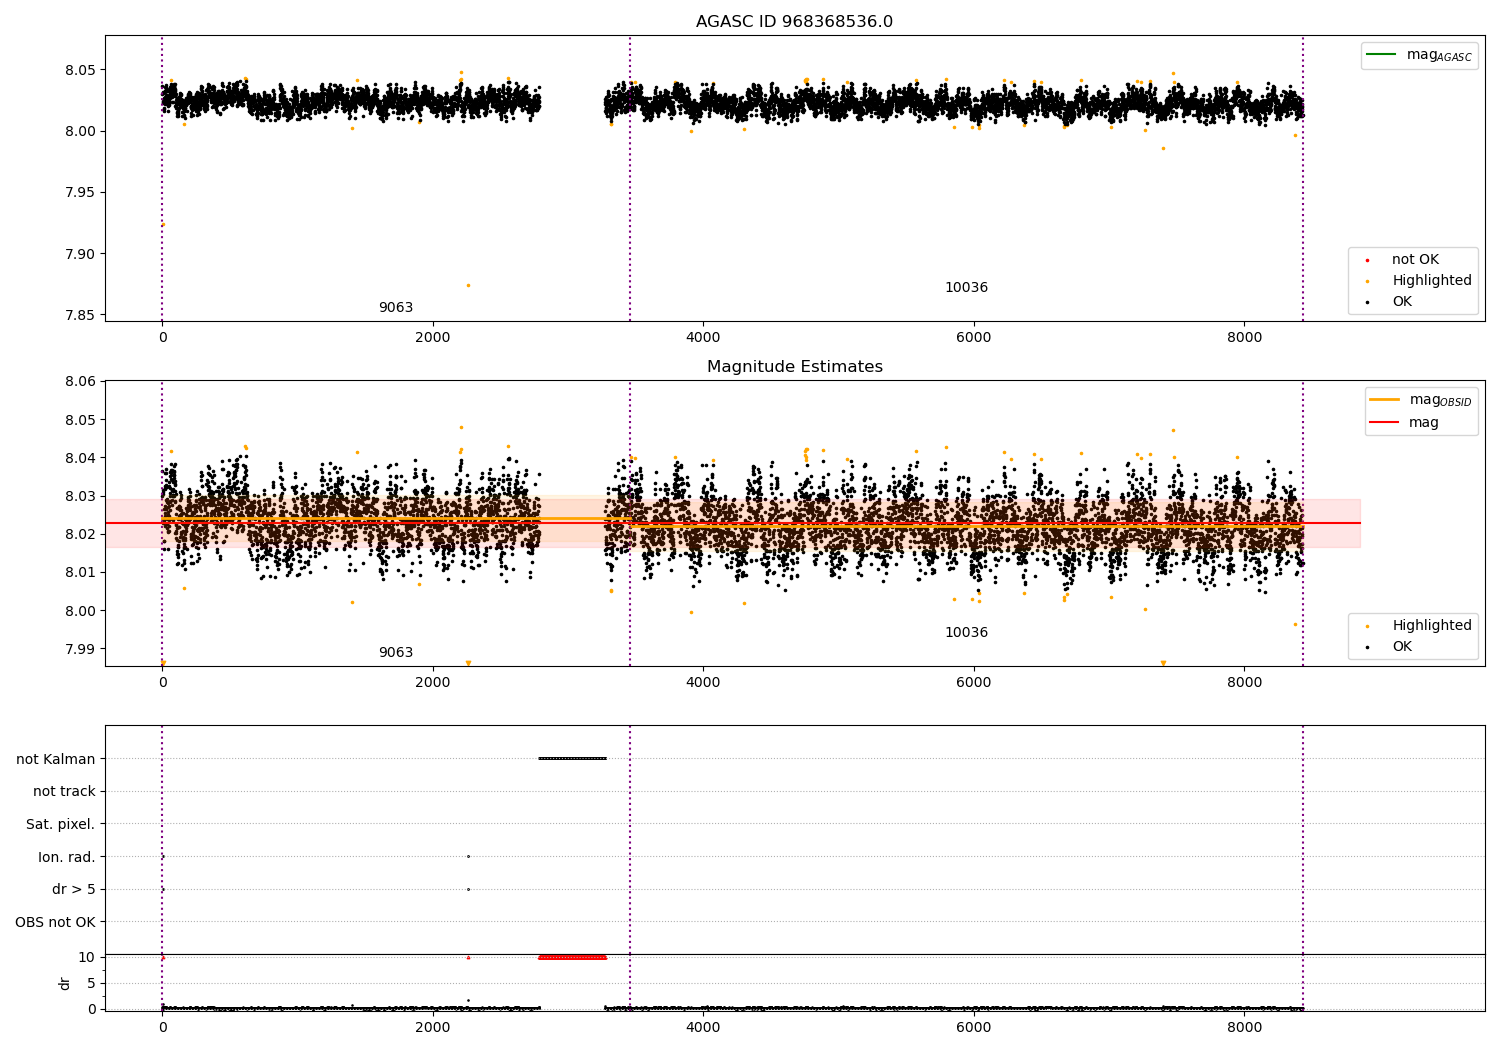Click the not track axis label

click(x=64, y=792)
